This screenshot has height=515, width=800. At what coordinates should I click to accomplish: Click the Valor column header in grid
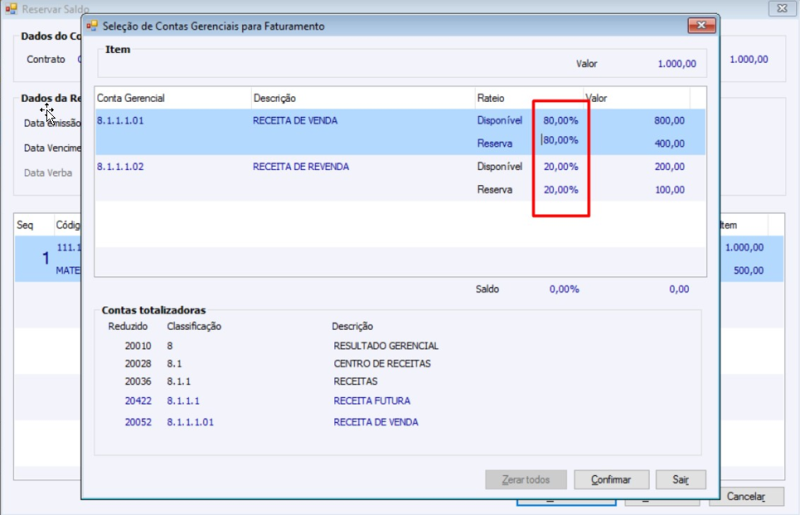click(x=637, y=98)
